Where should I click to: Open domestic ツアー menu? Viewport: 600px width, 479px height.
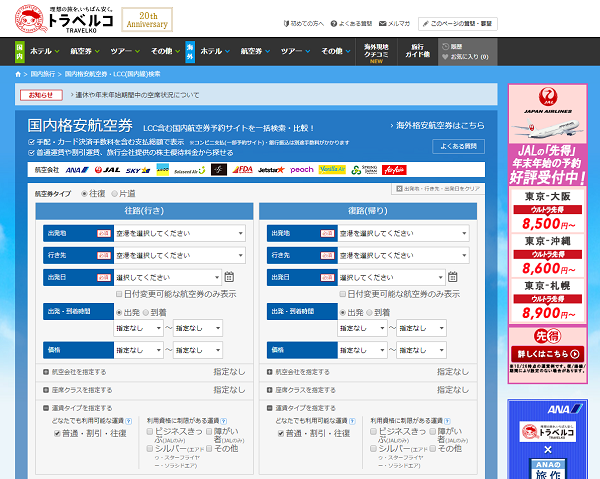[125, 51]
